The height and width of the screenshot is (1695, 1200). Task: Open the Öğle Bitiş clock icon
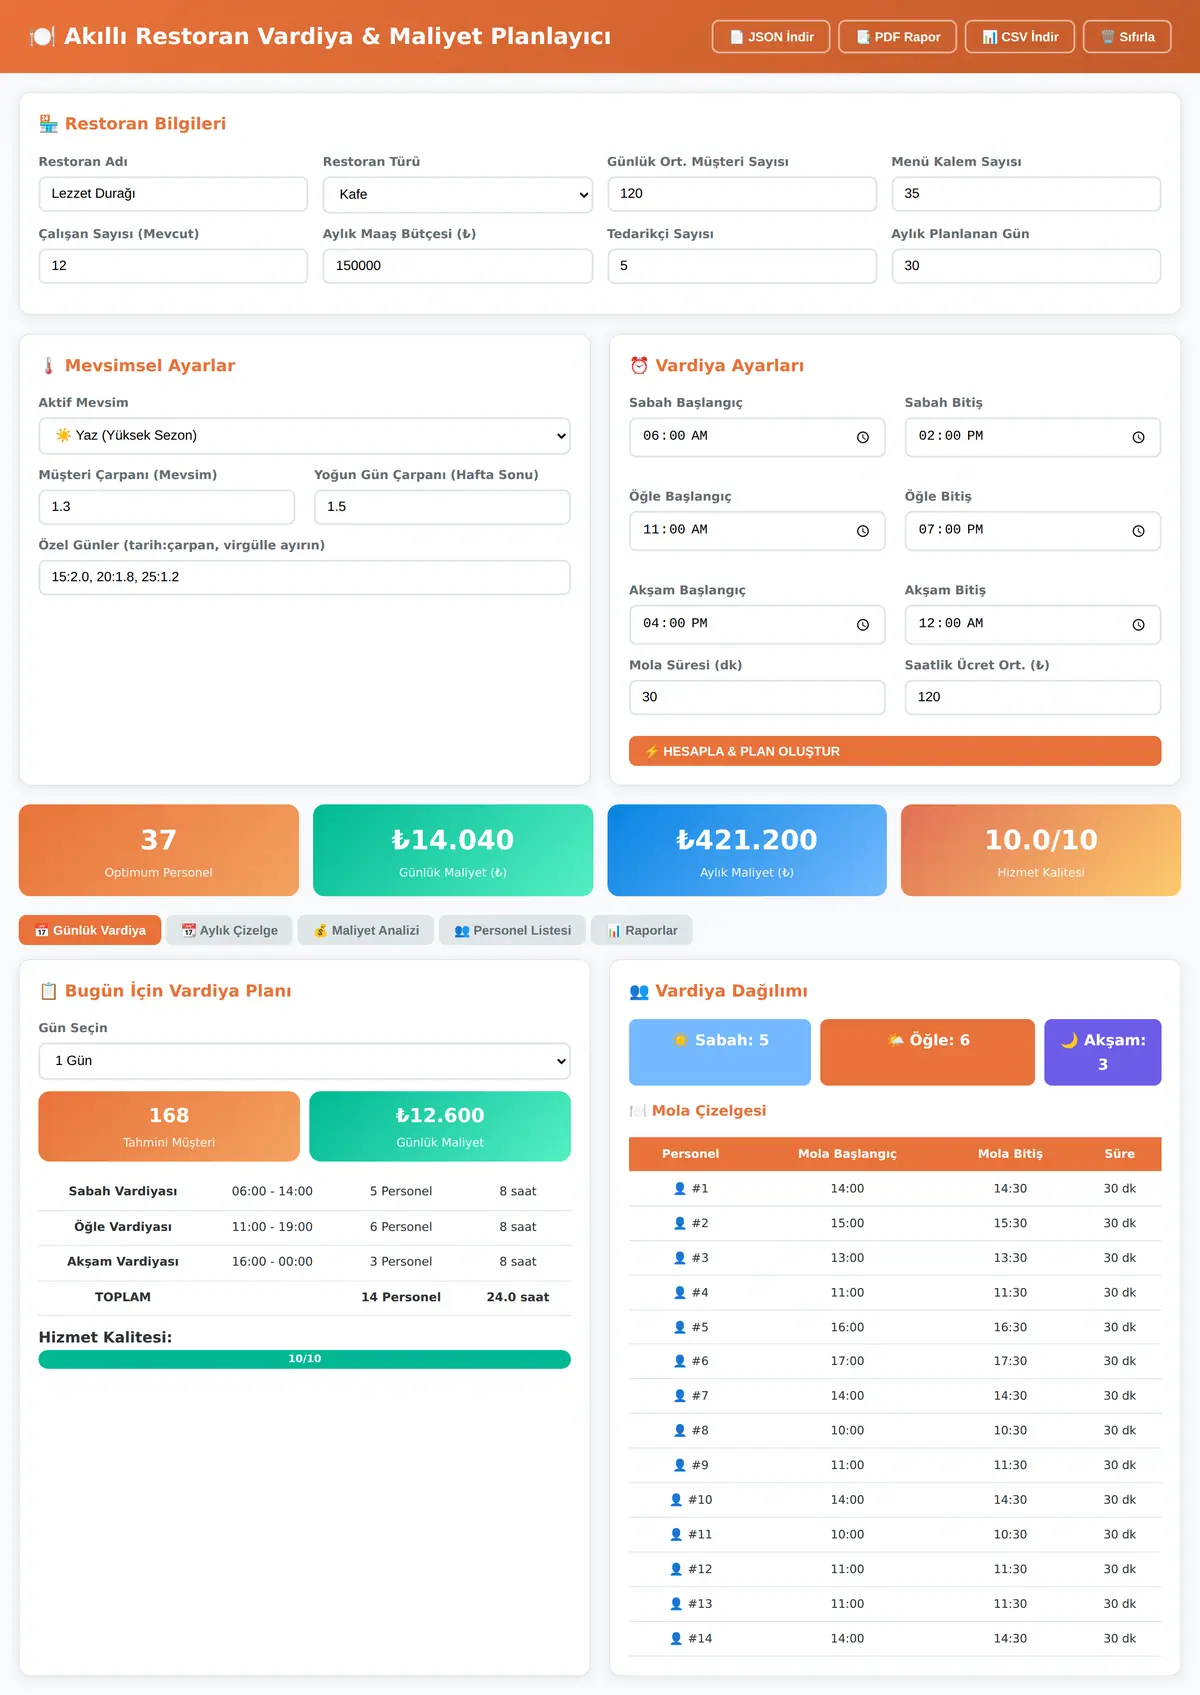pos(1138,531)
